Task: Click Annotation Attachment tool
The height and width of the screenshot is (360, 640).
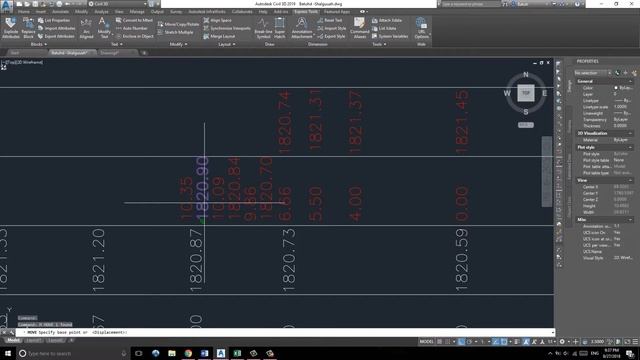Action: (x=302, y=28)
